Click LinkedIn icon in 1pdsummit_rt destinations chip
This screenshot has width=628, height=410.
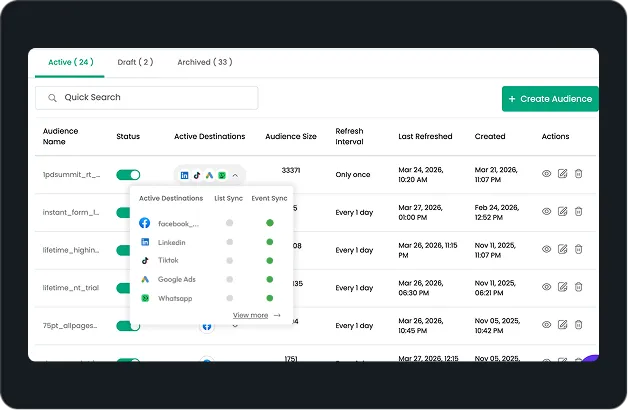pyautogui.click(x=184, y=175)
